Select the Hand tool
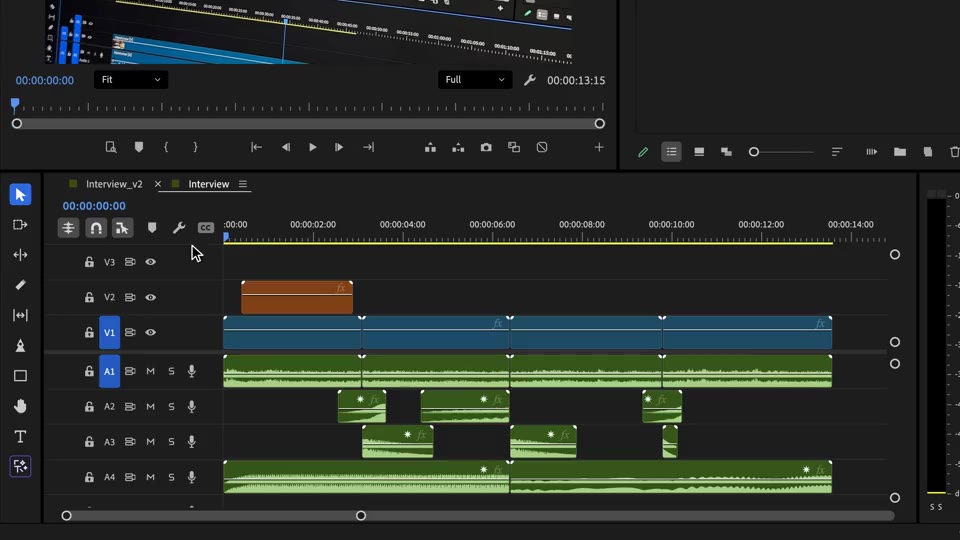960x540 pixels. (x=20, y=406)
